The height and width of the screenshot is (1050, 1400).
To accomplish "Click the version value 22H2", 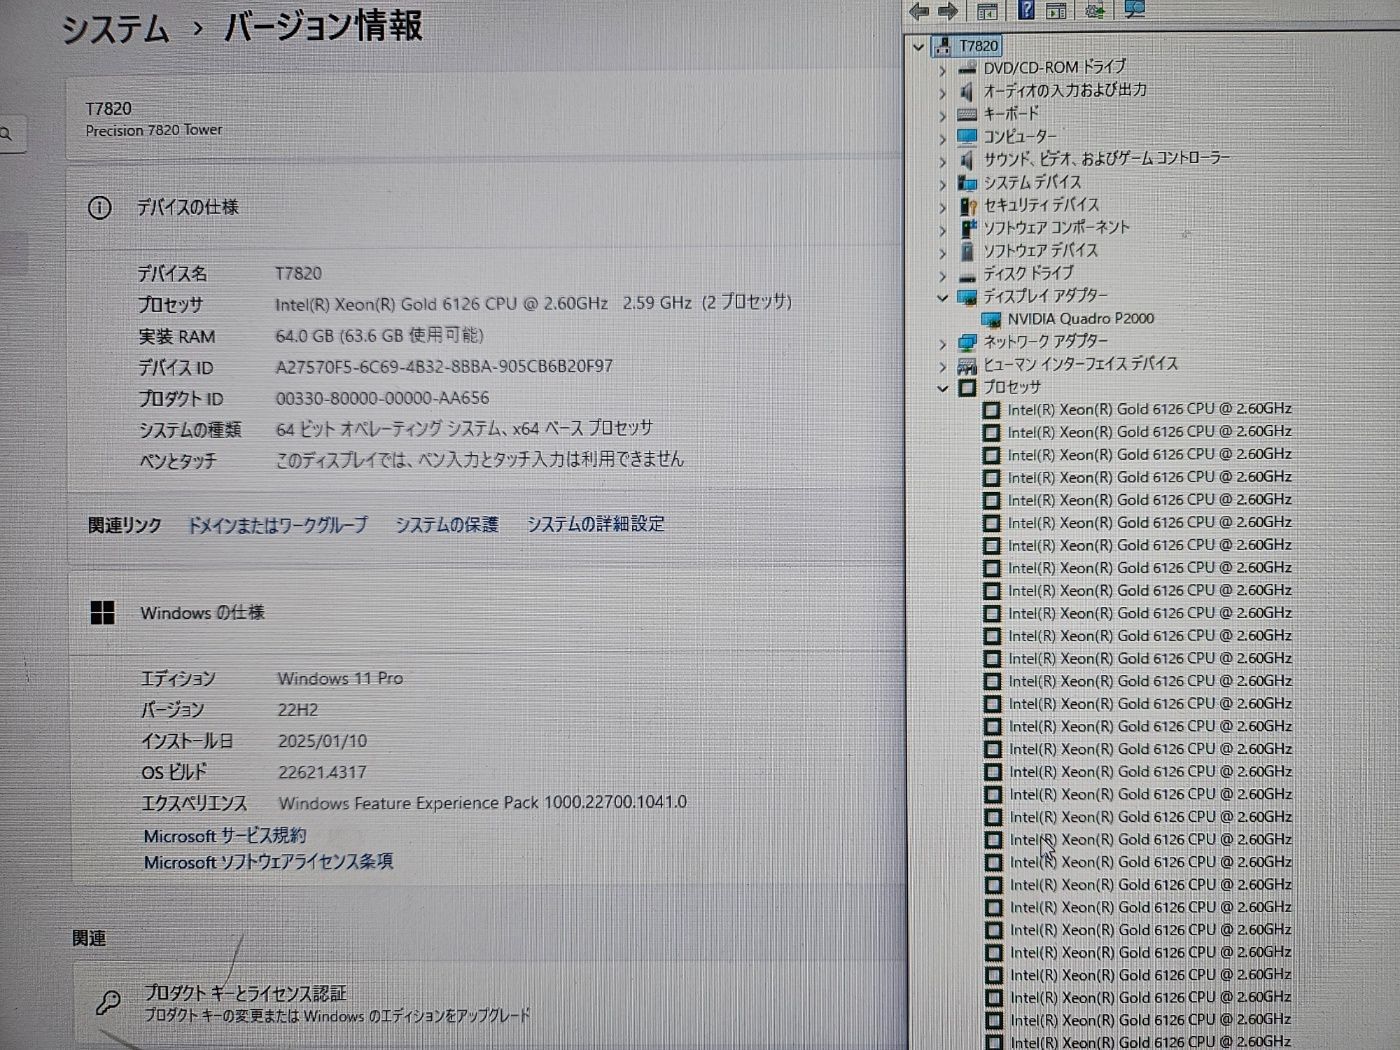I will [x=297, y=710].
